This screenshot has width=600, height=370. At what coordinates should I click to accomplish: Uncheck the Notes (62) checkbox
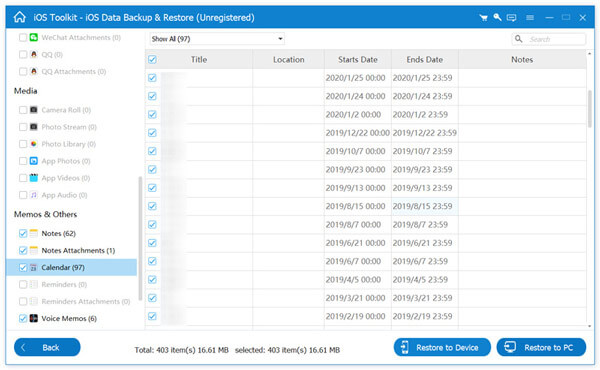point(23,233)
